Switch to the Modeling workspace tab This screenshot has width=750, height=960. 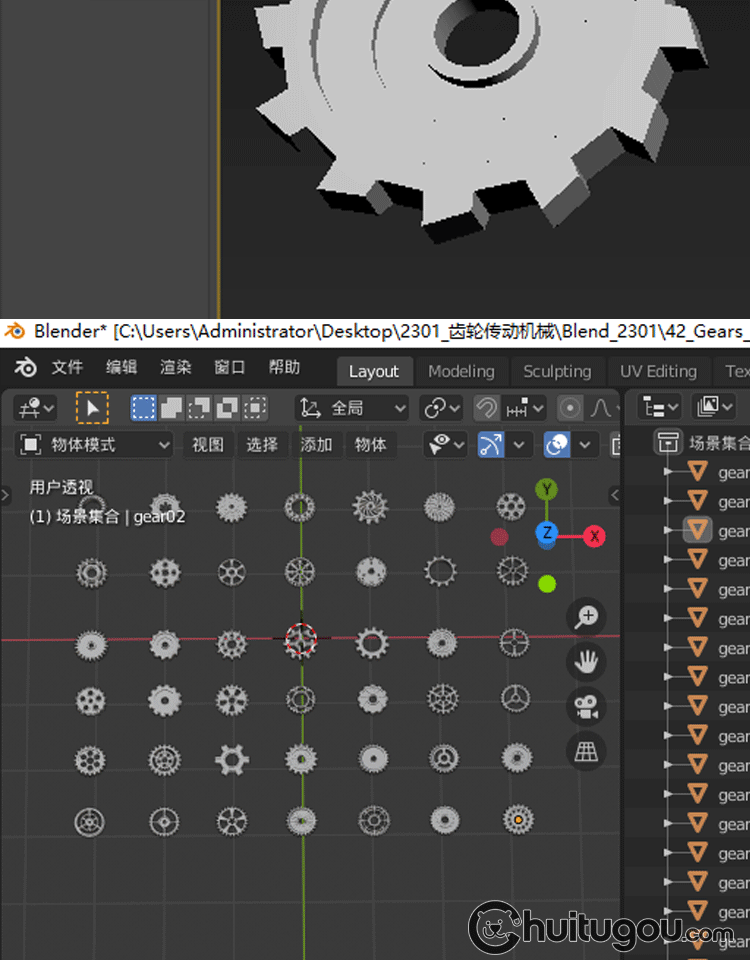tap(461, 371)
